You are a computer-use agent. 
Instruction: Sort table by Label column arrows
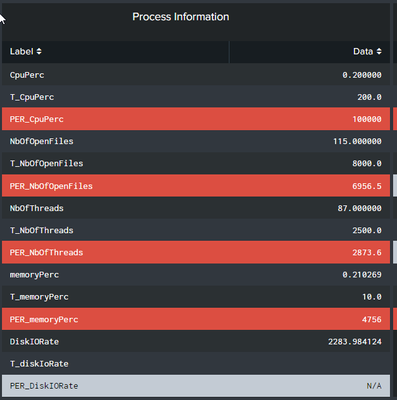pos(39,51)
